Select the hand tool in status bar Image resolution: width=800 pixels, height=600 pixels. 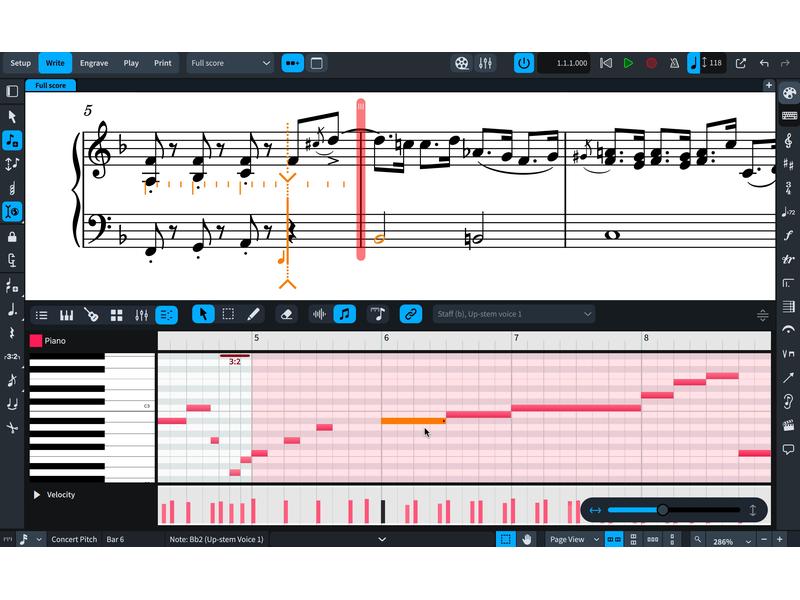(x=527, y=539)
